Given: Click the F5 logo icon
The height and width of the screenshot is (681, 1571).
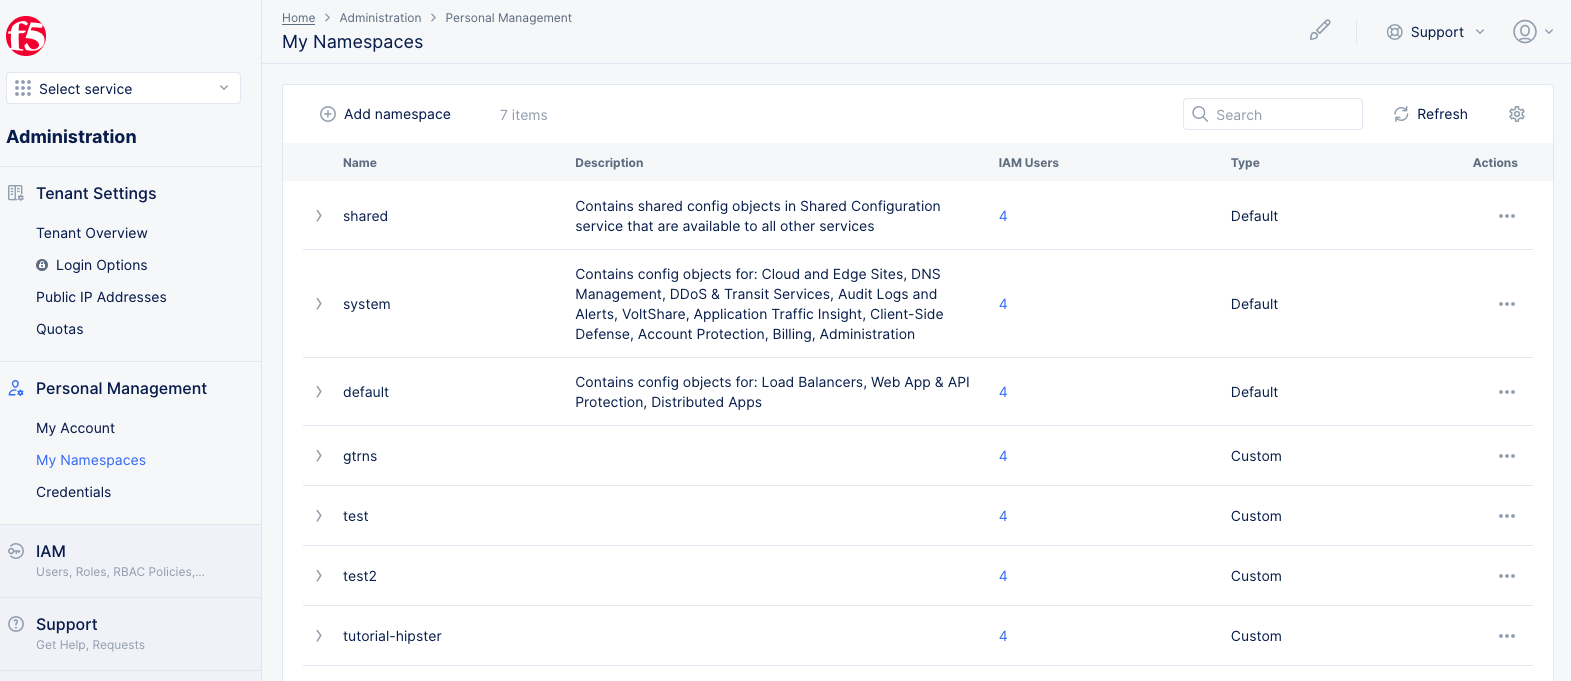Looking at the screenshot, I should click(26, 36).
